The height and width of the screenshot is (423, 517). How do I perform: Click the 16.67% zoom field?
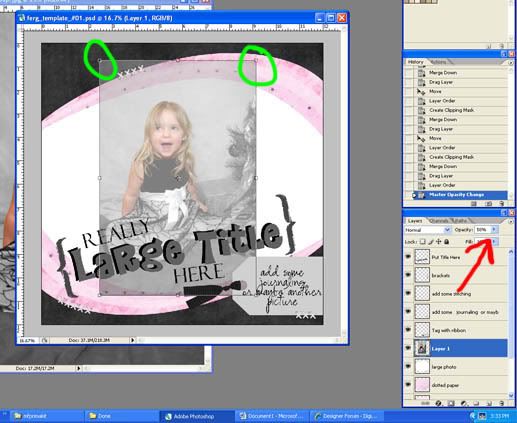coord(27,340)
